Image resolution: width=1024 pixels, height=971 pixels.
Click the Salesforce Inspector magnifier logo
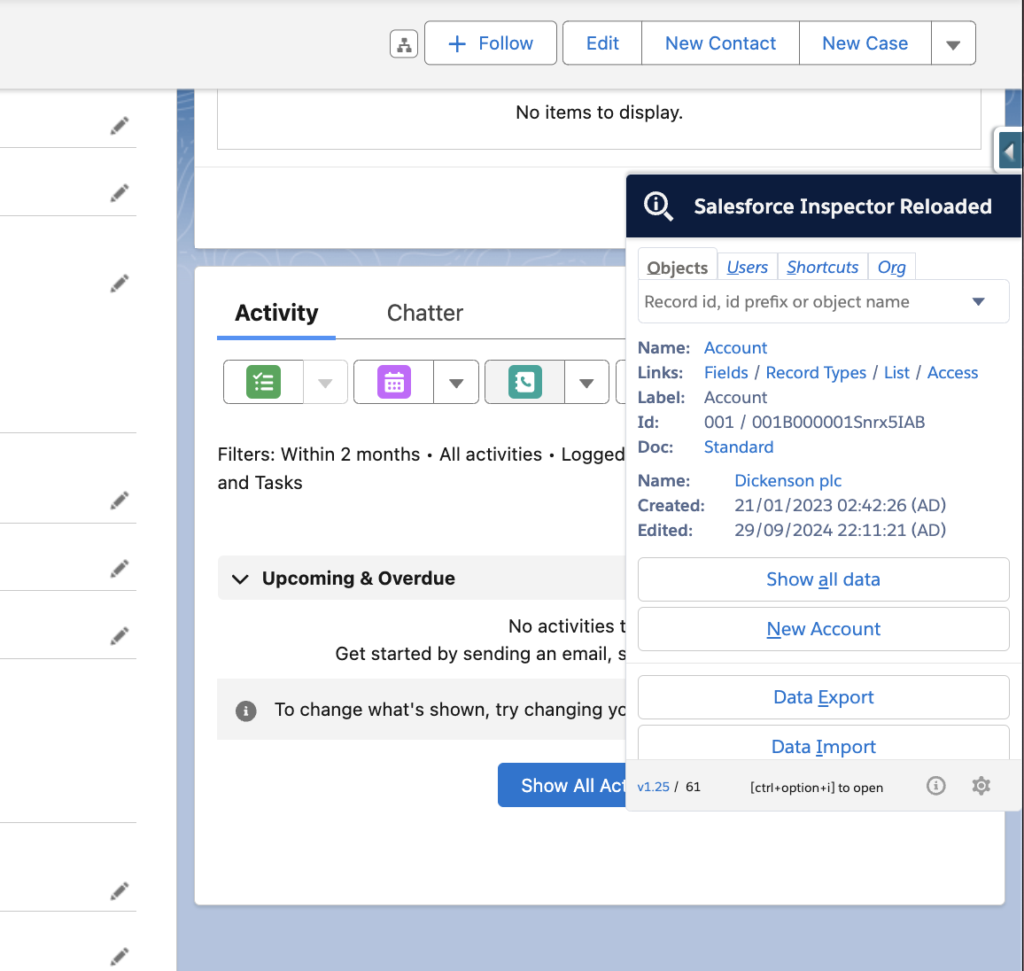pyautogui.click(x=658, y=206)
